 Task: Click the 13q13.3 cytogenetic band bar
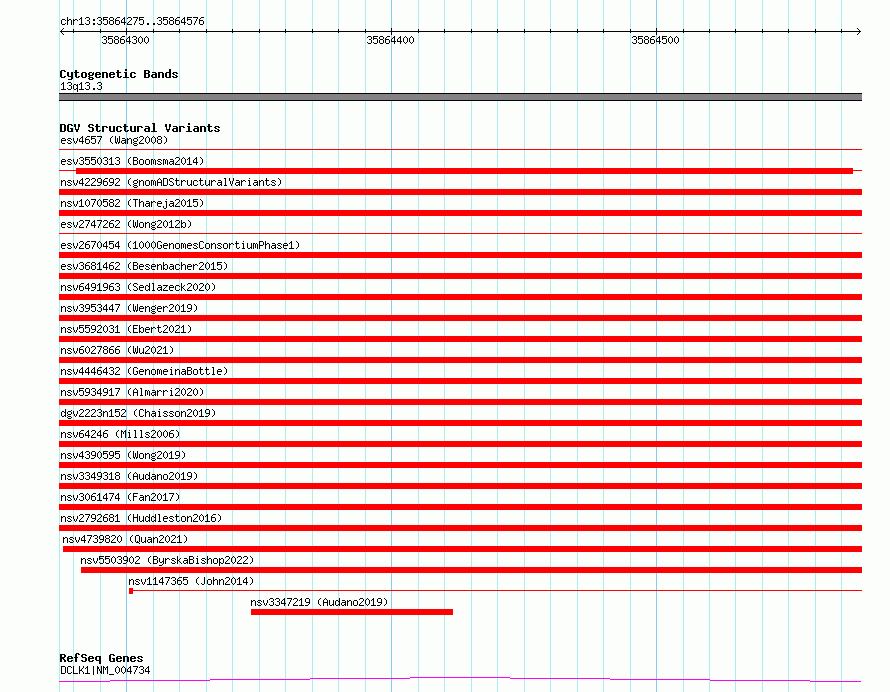460,97
